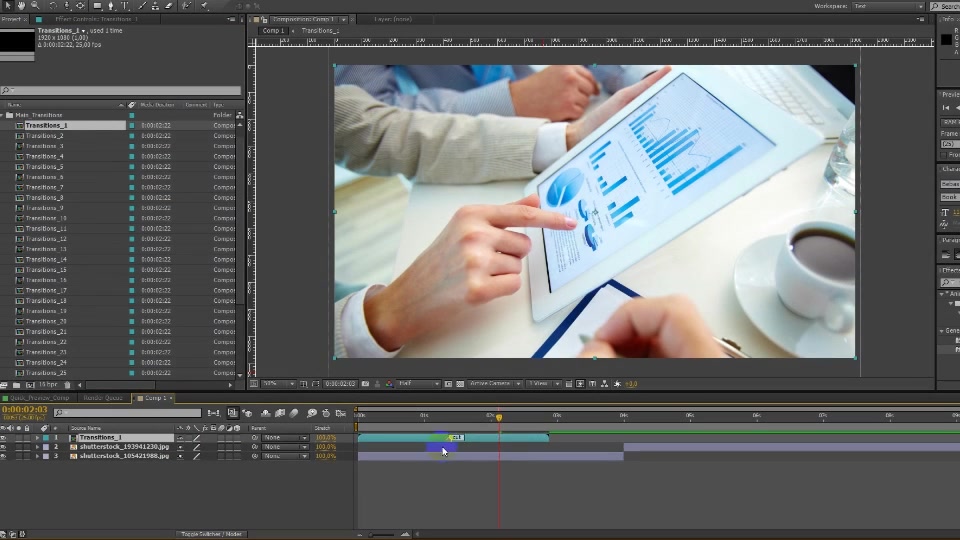
Task: Select the Zoom magnifier tool
Action: tap(36, 6)
